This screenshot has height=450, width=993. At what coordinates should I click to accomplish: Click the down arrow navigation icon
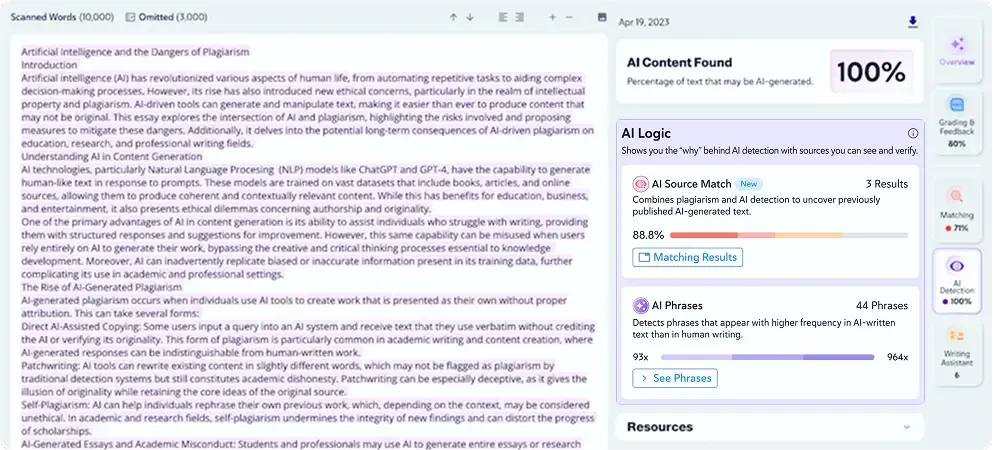coord(470,18)
